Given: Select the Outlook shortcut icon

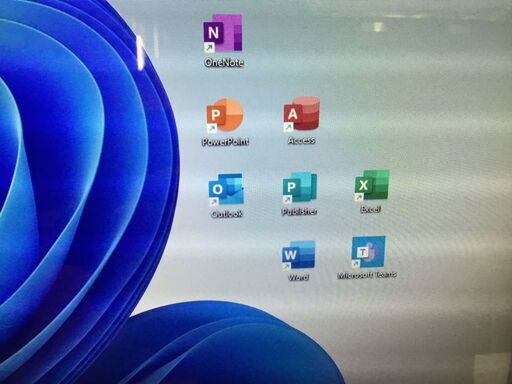Looking at the screenshot, I should click(x=226, y=189).
